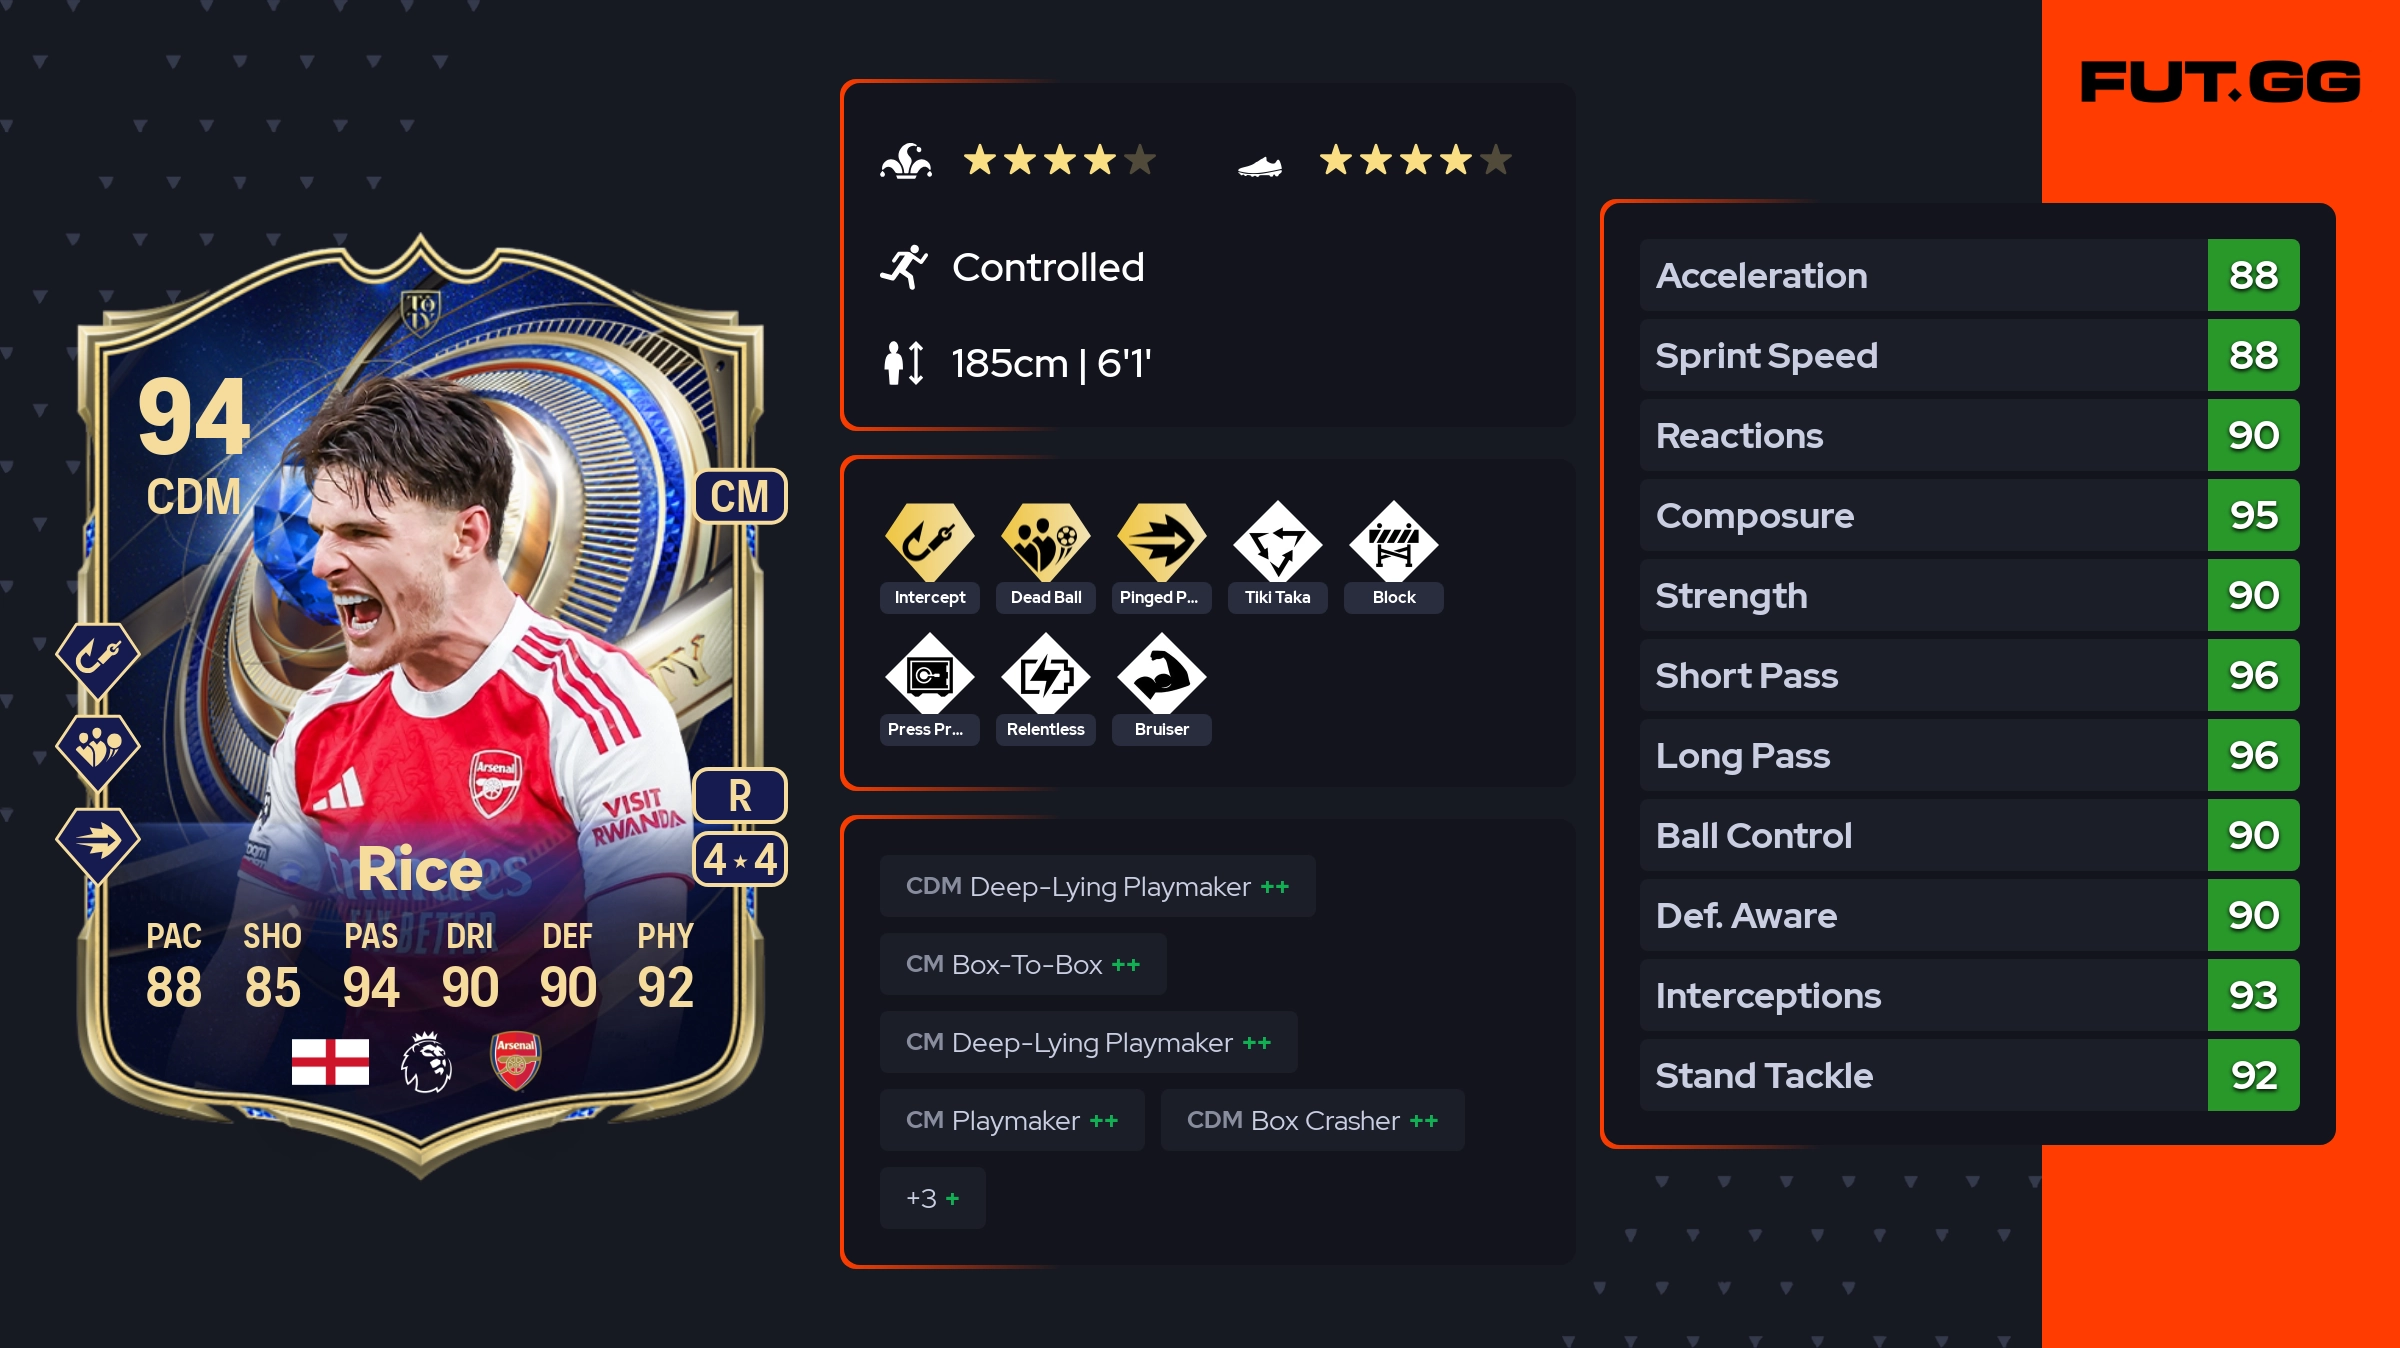Click the Premier League logo on card
The image size is (2400, 1348).
(426, 1061)
